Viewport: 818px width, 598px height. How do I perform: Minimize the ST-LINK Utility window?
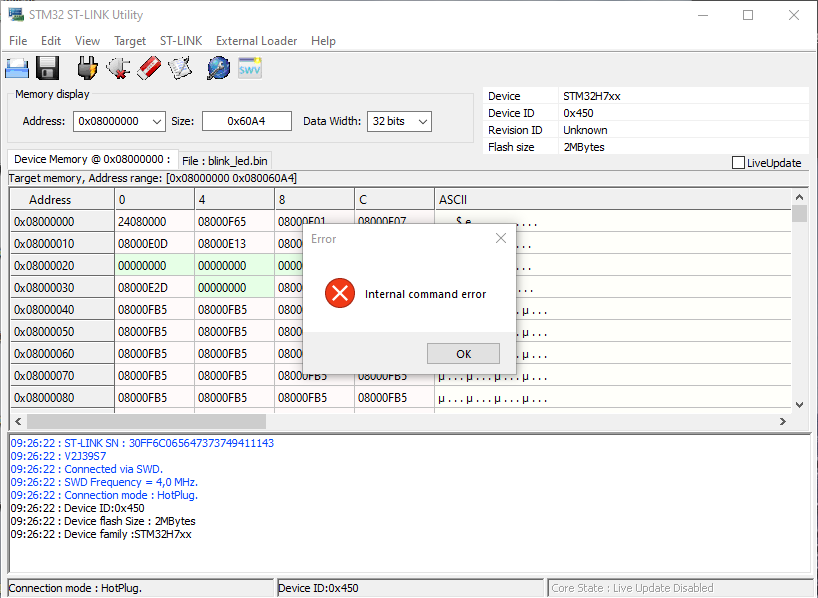pyautogui.click(x=703, y=15)
